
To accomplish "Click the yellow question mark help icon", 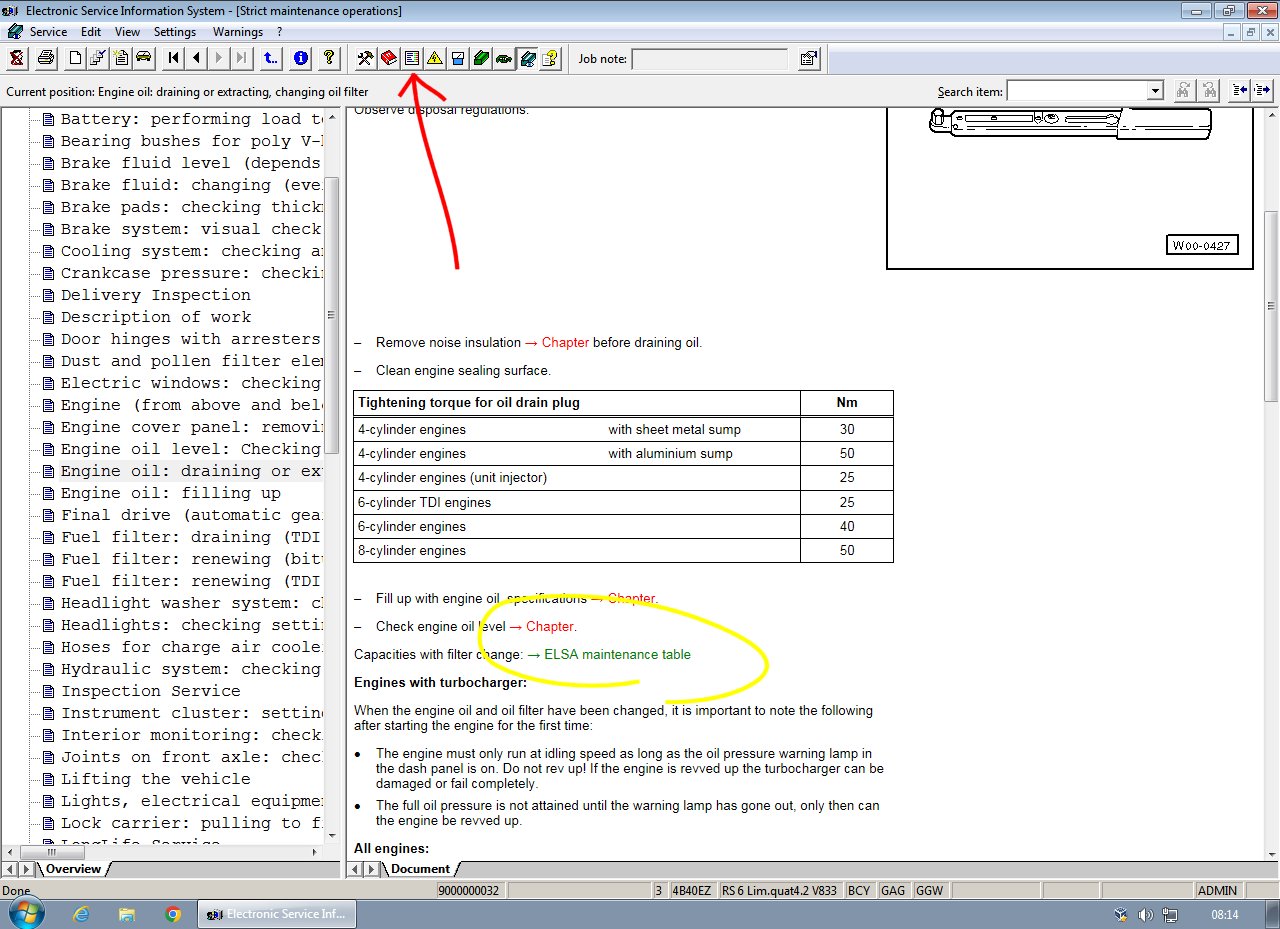I will (328, 58).
